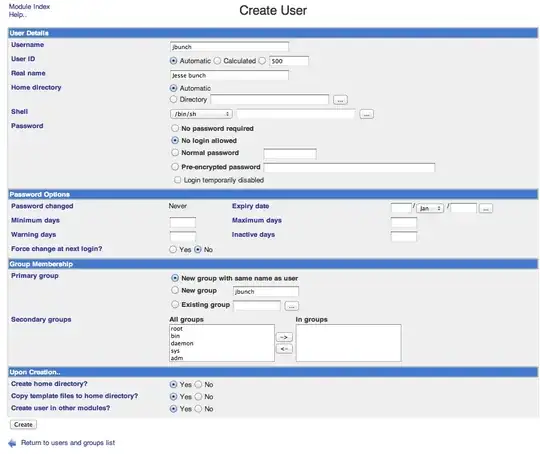This screenshot has height=454, width=540.
Task: Select No for create home directory
Action: (198, 384)
